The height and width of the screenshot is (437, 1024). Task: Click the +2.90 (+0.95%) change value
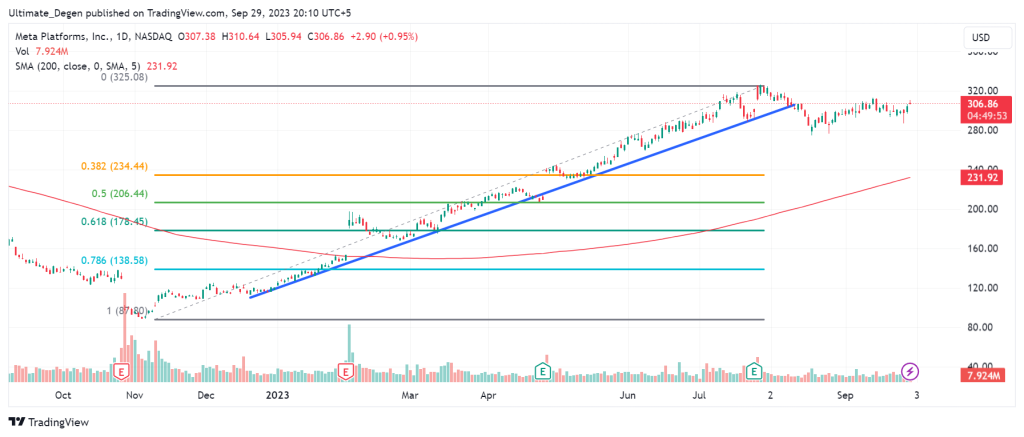[385, 38]
